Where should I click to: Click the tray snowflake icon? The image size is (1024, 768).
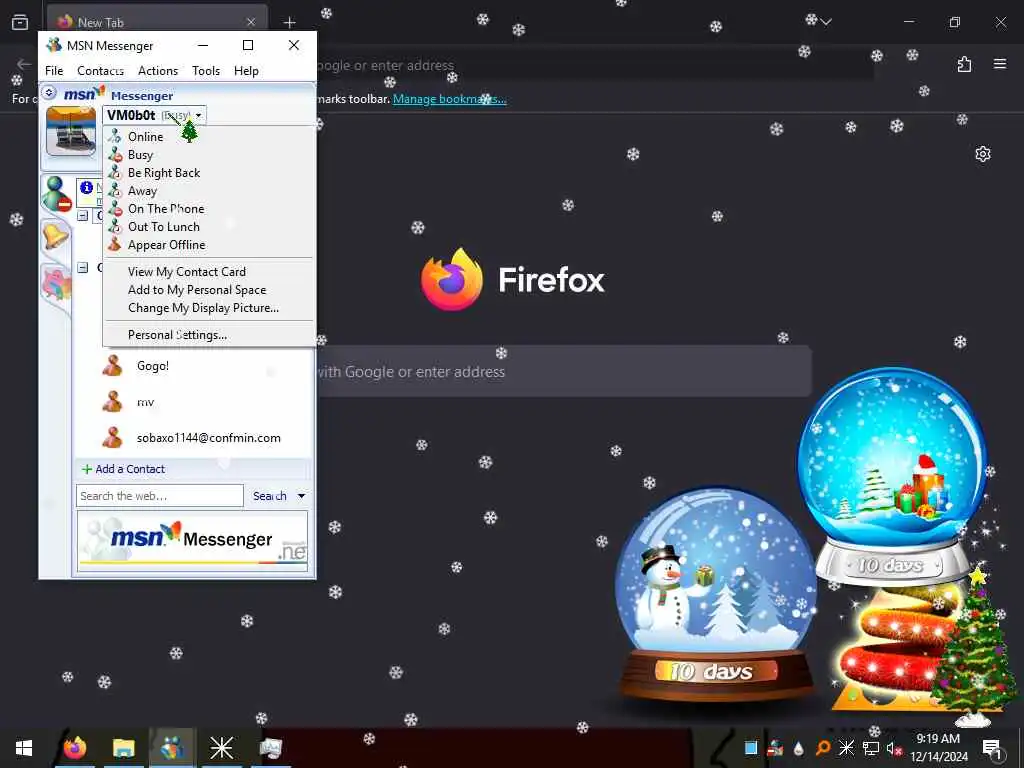click(x=846, y=748)
